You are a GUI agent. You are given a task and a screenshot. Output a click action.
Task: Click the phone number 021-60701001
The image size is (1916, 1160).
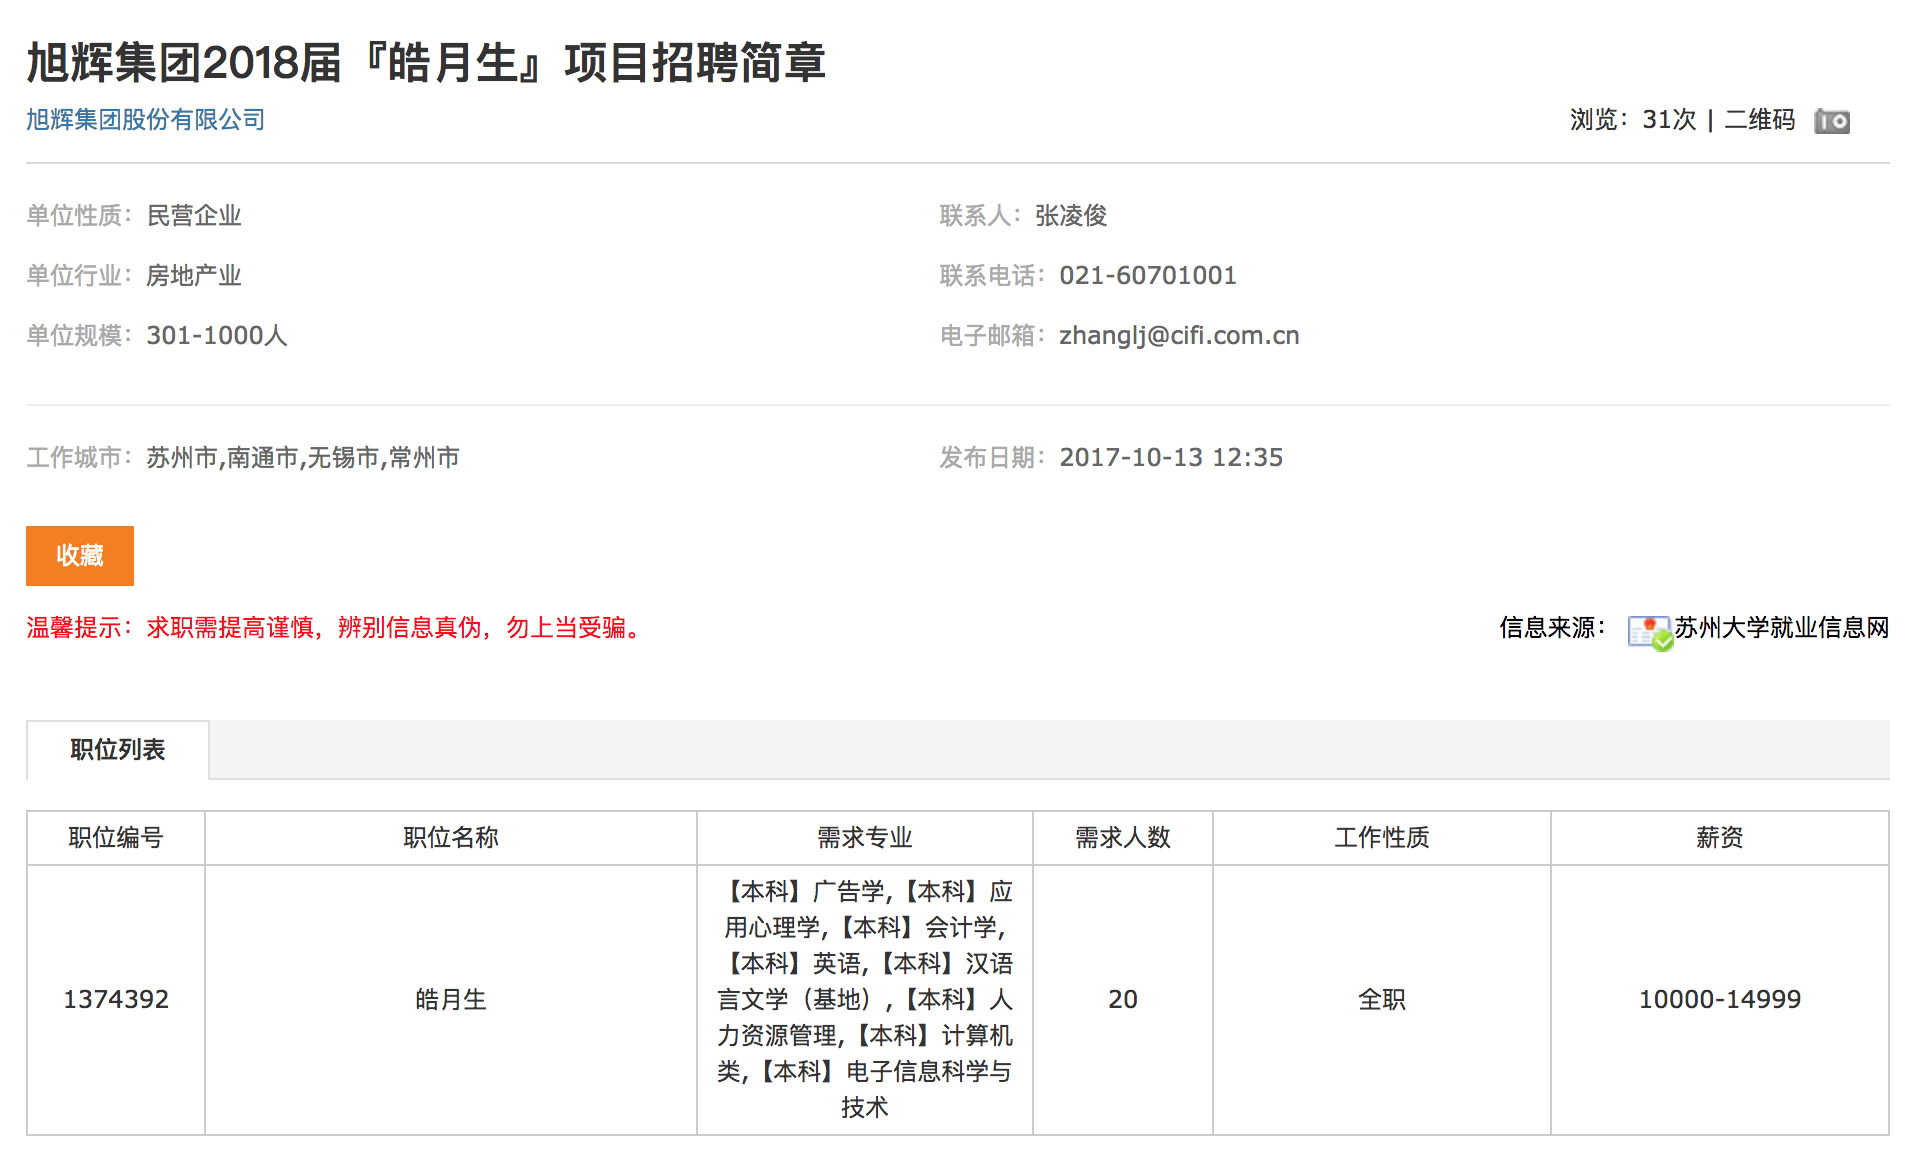tap(1147, 276)
